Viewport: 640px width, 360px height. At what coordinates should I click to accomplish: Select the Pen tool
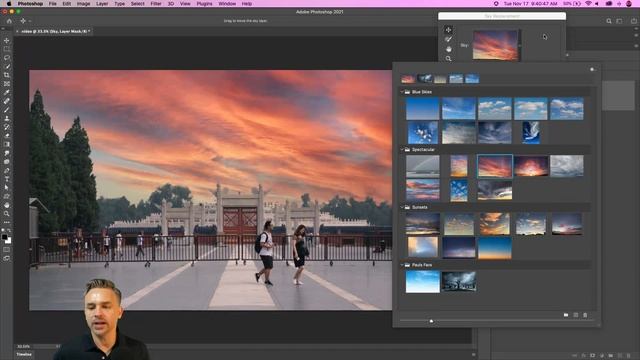click(7, 170)
